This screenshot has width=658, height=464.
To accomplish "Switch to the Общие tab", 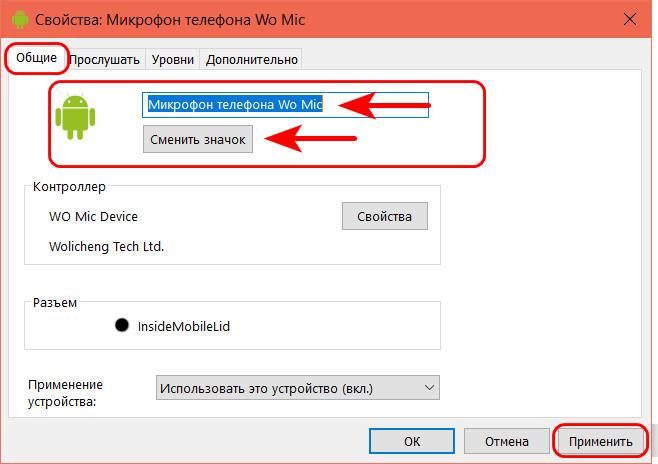I will (37, 58).
